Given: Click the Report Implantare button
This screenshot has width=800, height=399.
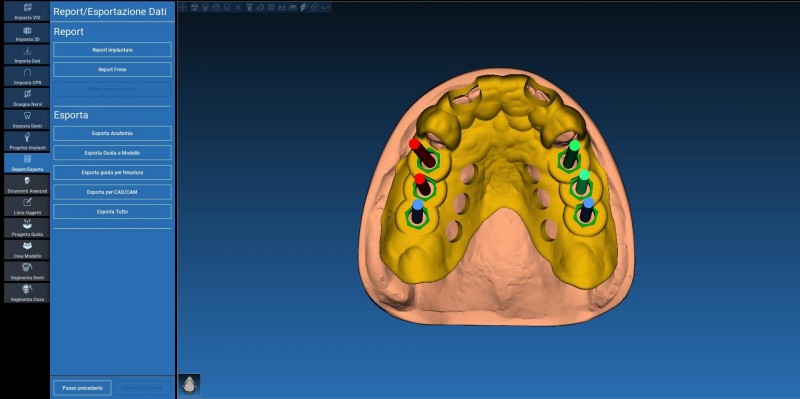Looking at the screenshot, I should [112, 50].
